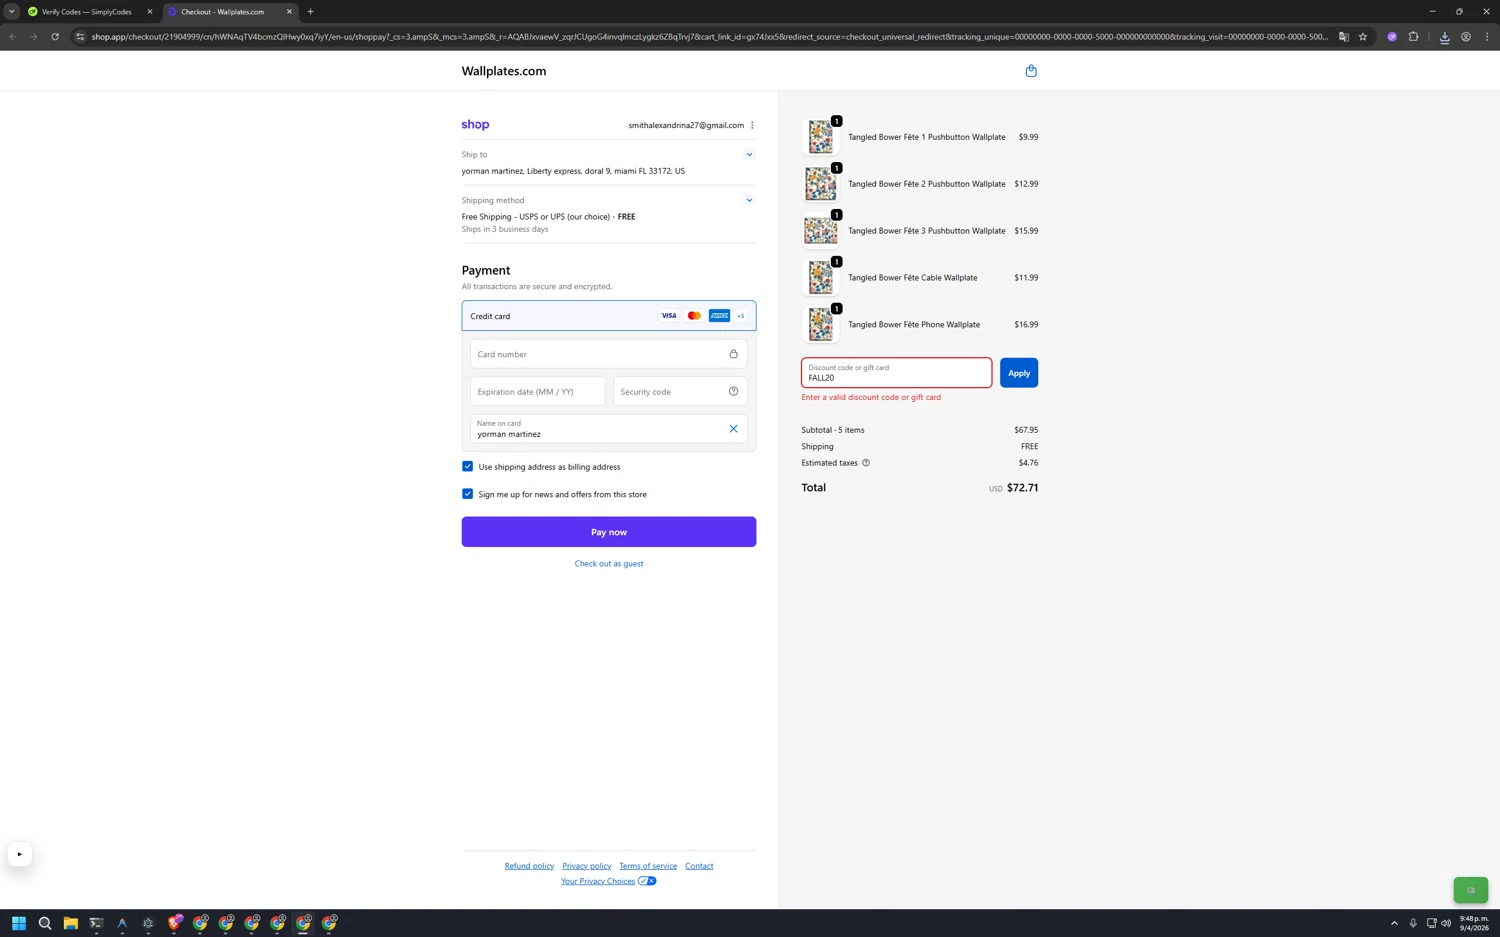Click the American Express logo
This screenshot has height=937, width=1500.
(x=719, y=316)
